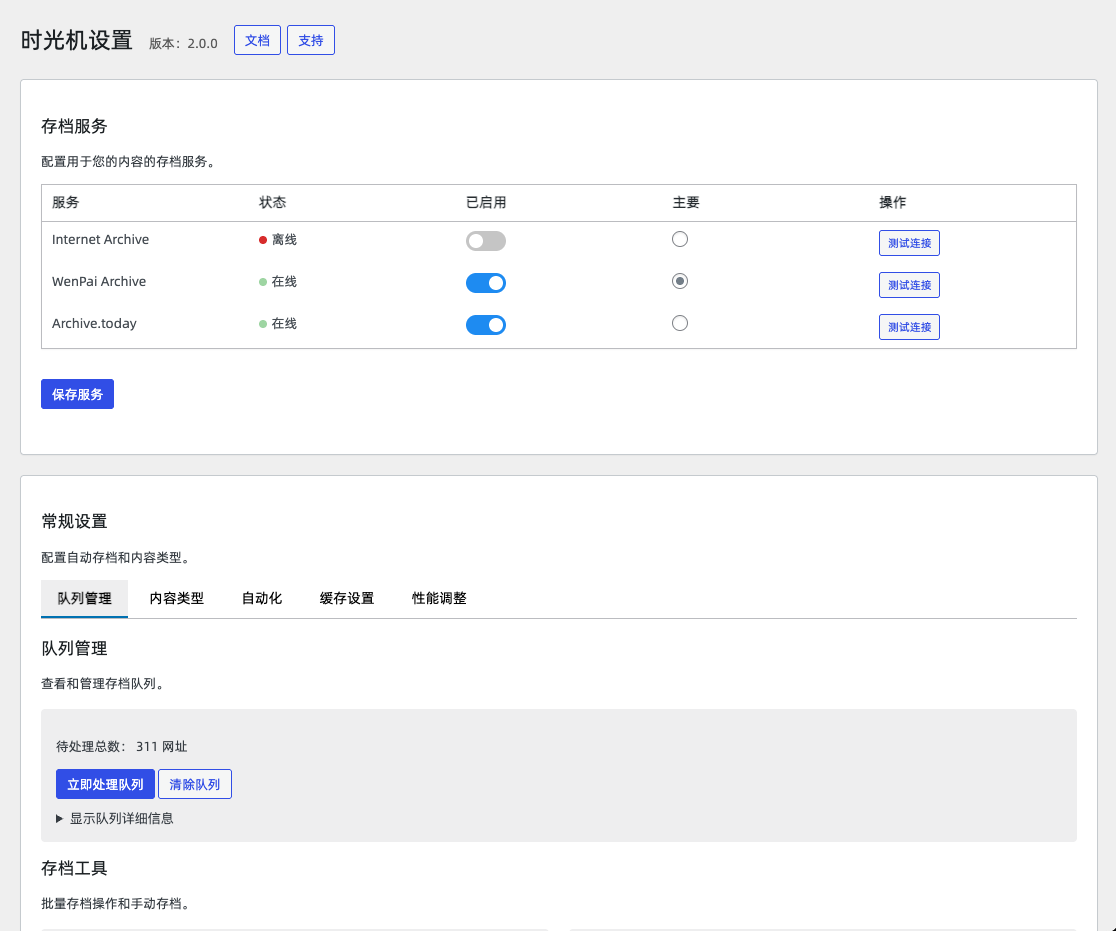1116x931 pixels.
Task: Expand 显示队列详细信息 disclosure triangle
Action: coord(60,819)
